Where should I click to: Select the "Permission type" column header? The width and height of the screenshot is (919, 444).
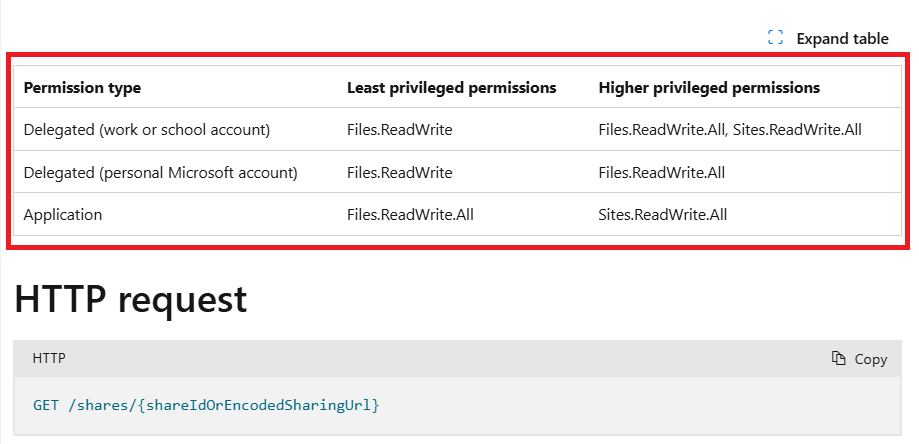(x=82, y=88)
